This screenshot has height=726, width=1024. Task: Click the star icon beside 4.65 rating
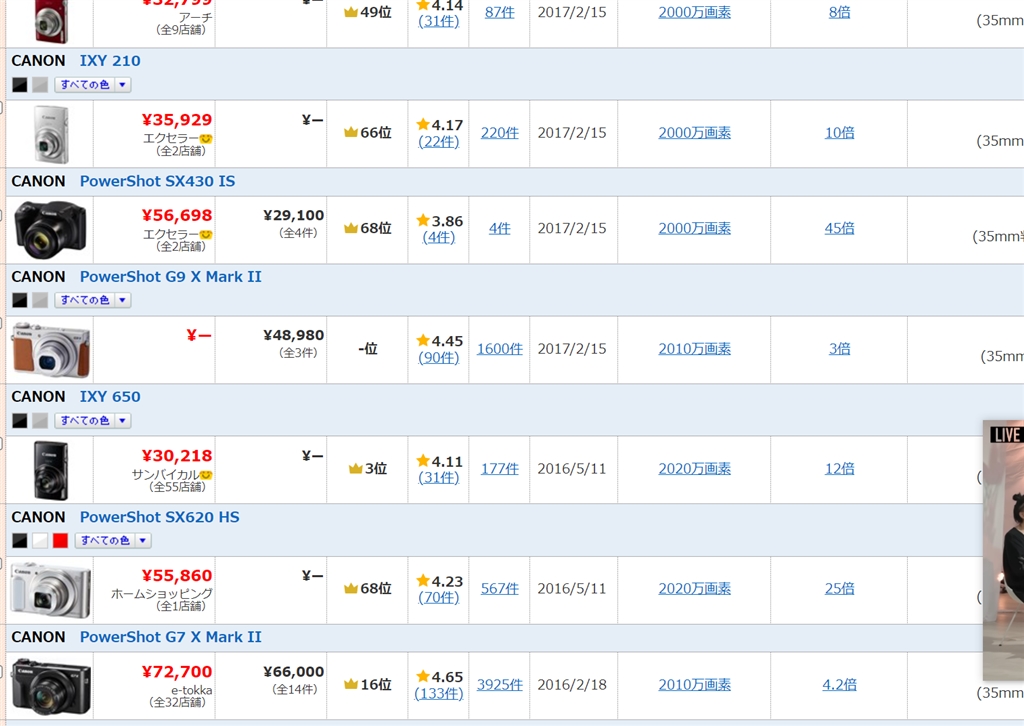pos(423,676)
